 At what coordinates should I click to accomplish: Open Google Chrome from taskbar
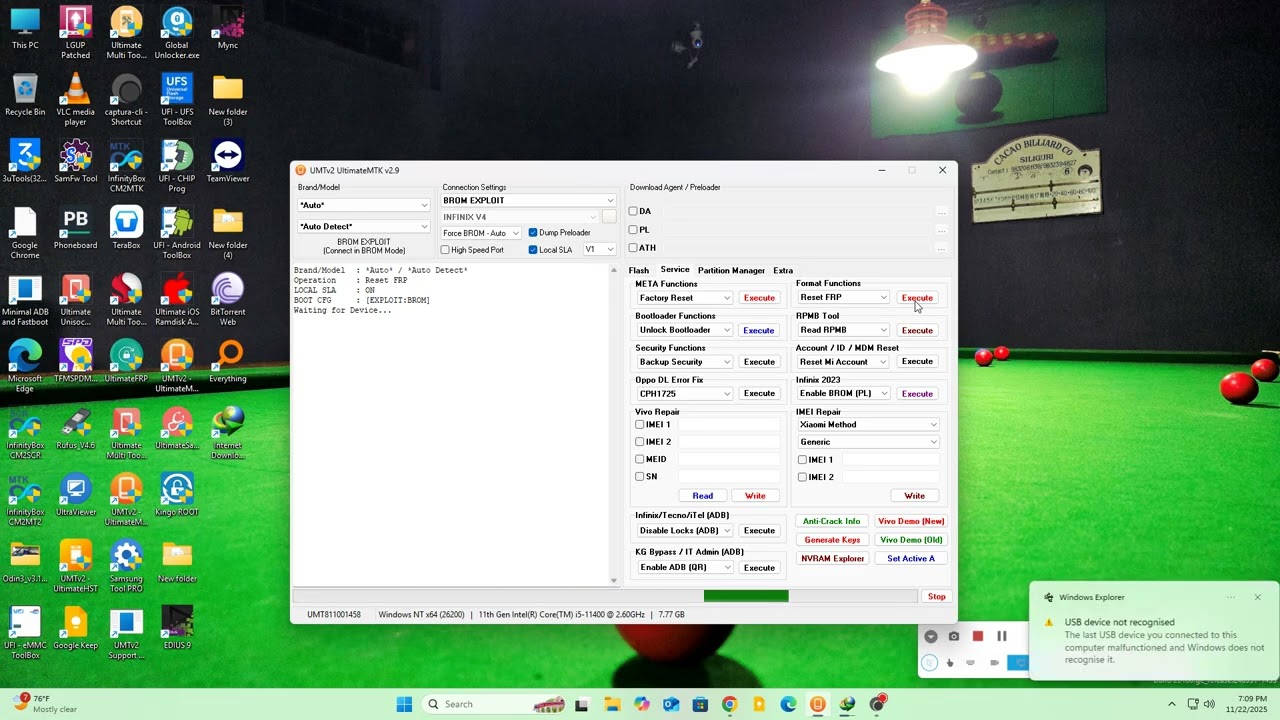(x=729, y=704)
